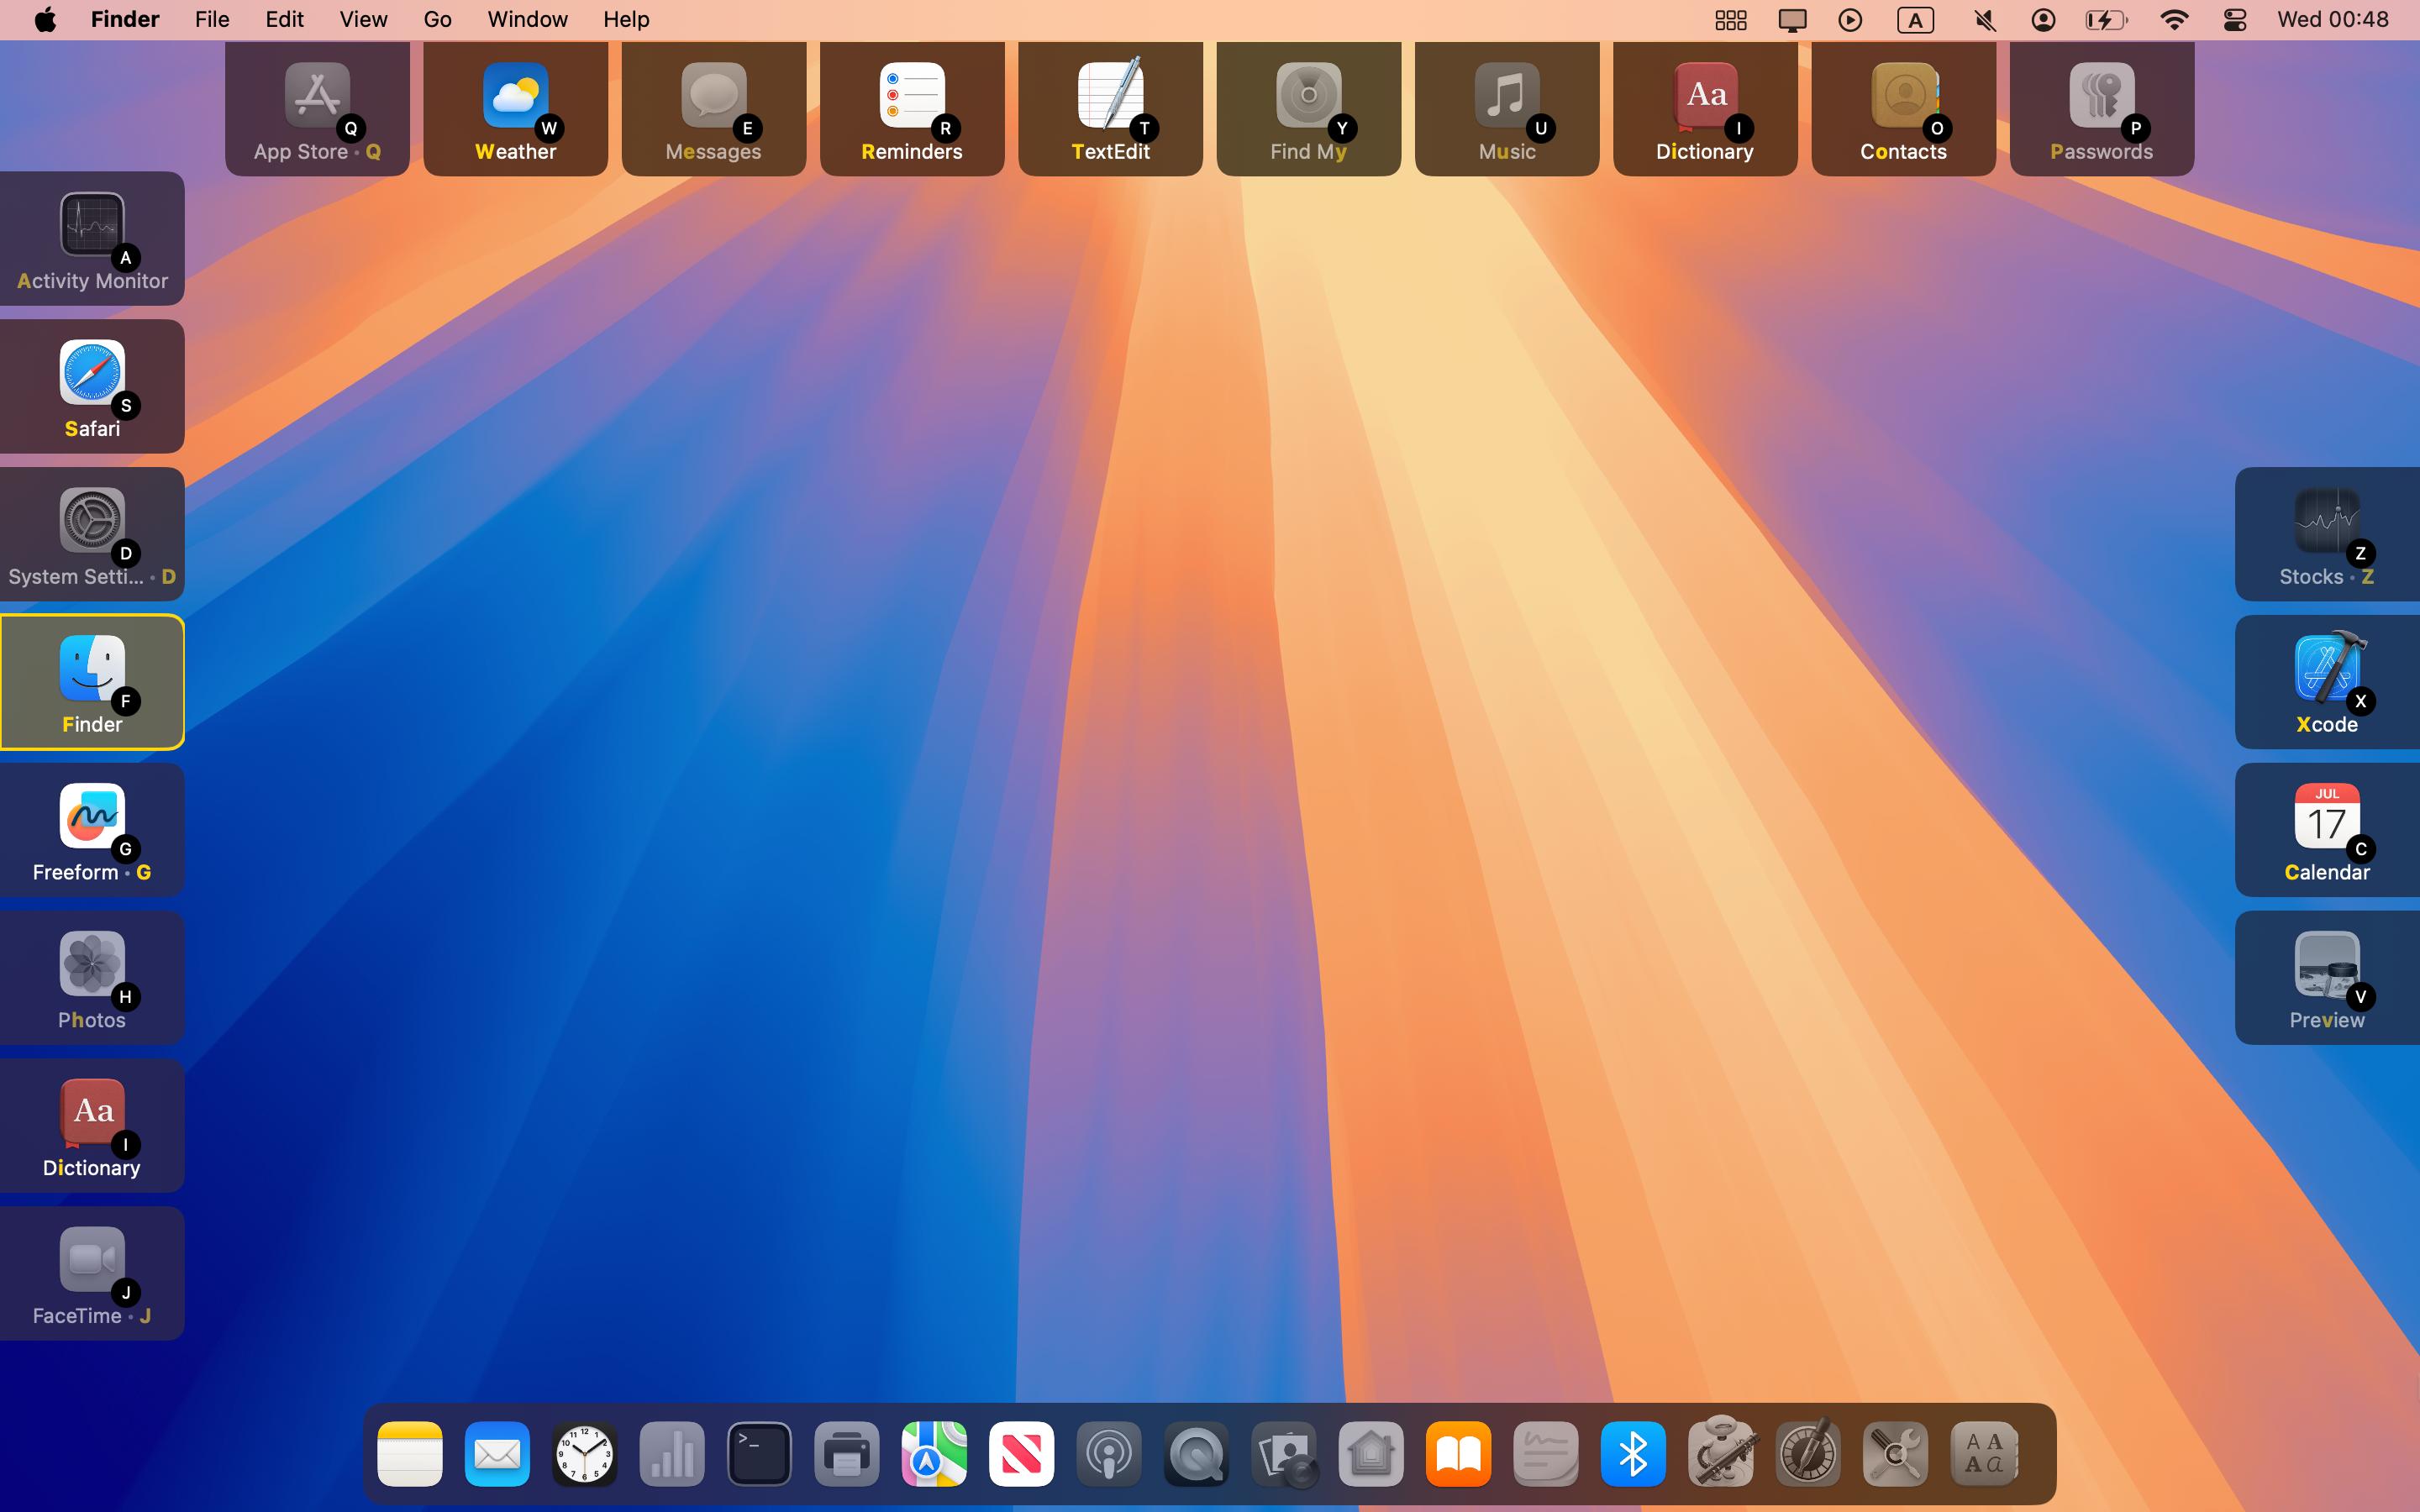Open Automator from the Dock
This screenshot has width=2420, height=1512.
click(1720, 1453)
